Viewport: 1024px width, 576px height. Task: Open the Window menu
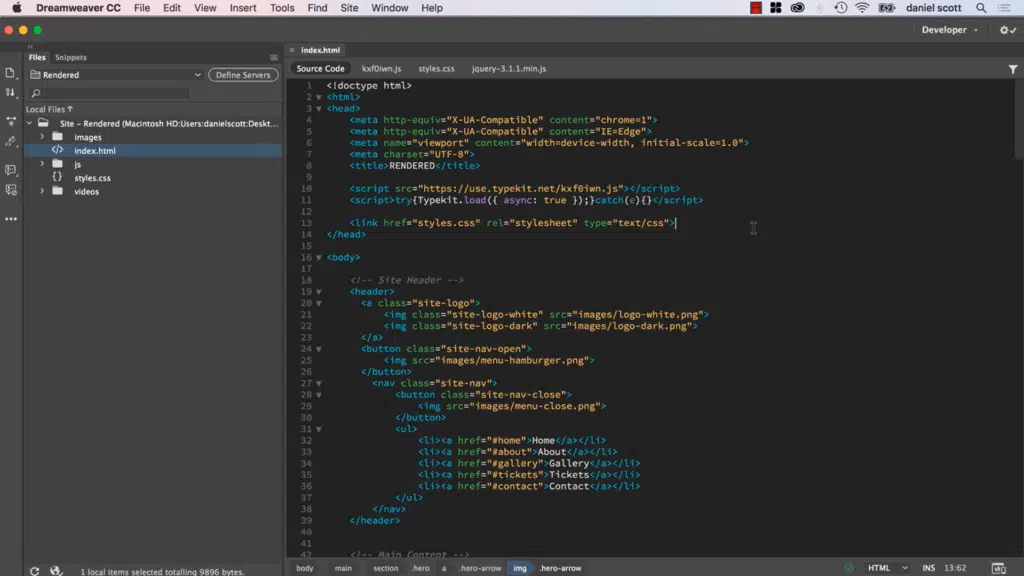[390, 8]
